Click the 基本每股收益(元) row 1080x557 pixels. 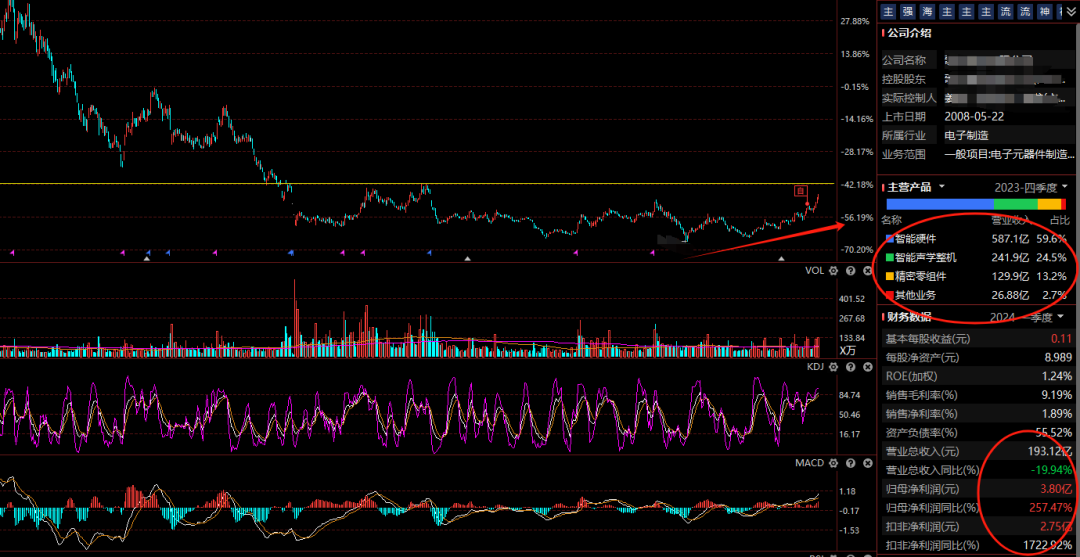click(979, 339)
